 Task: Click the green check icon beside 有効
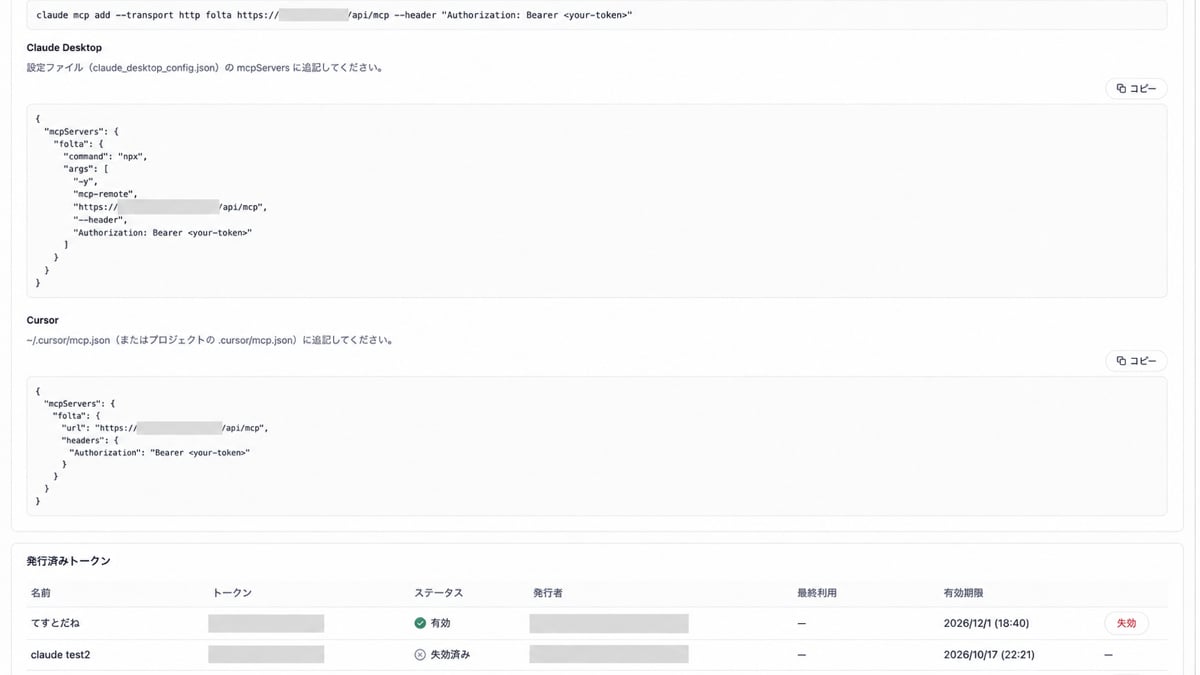tap(420, 623)
